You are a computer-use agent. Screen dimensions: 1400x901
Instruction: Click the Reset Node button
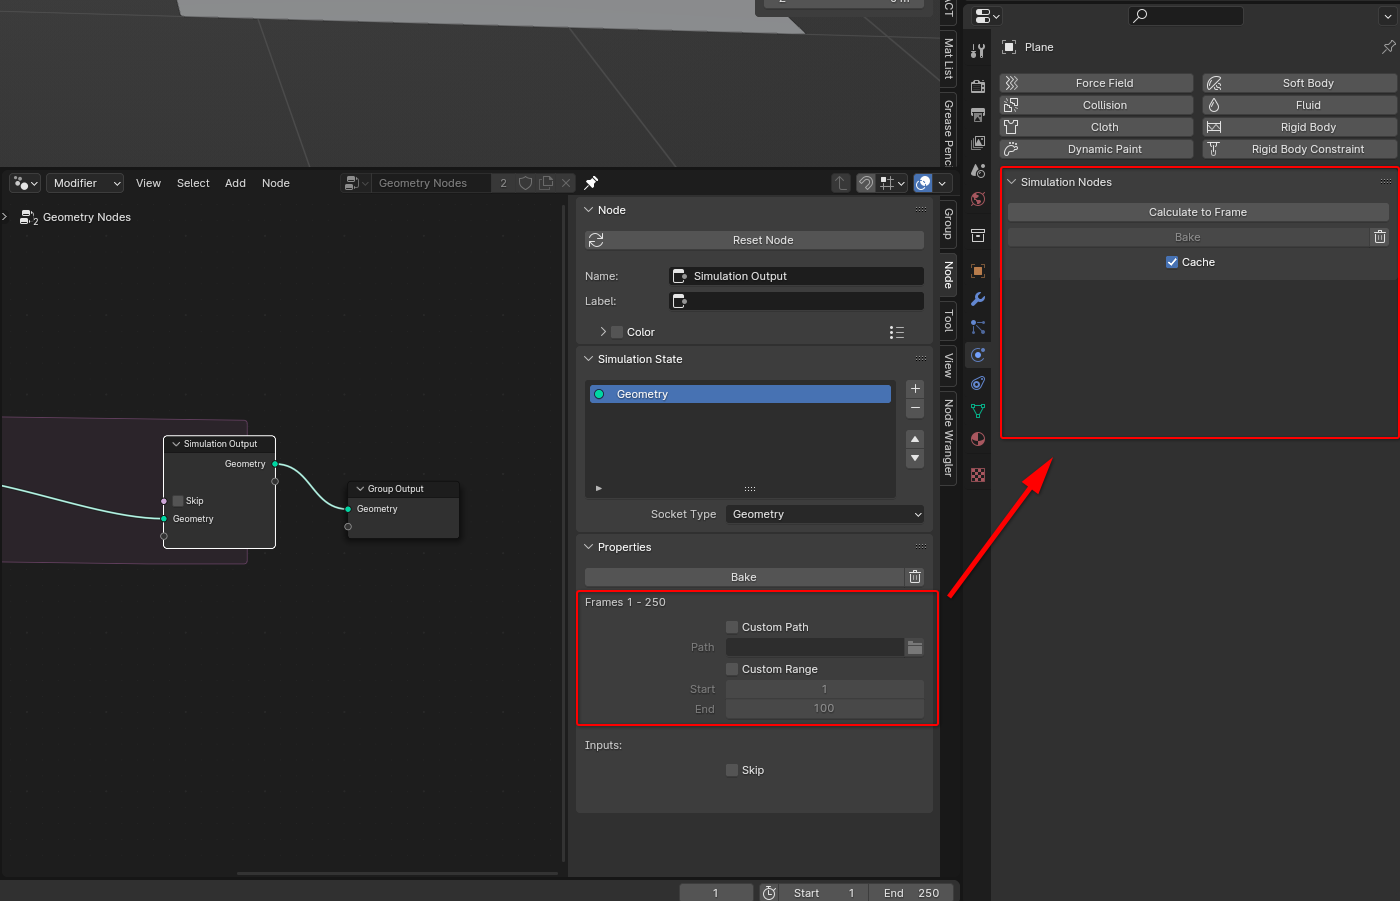pyautogui.click(x=755, y=240)
